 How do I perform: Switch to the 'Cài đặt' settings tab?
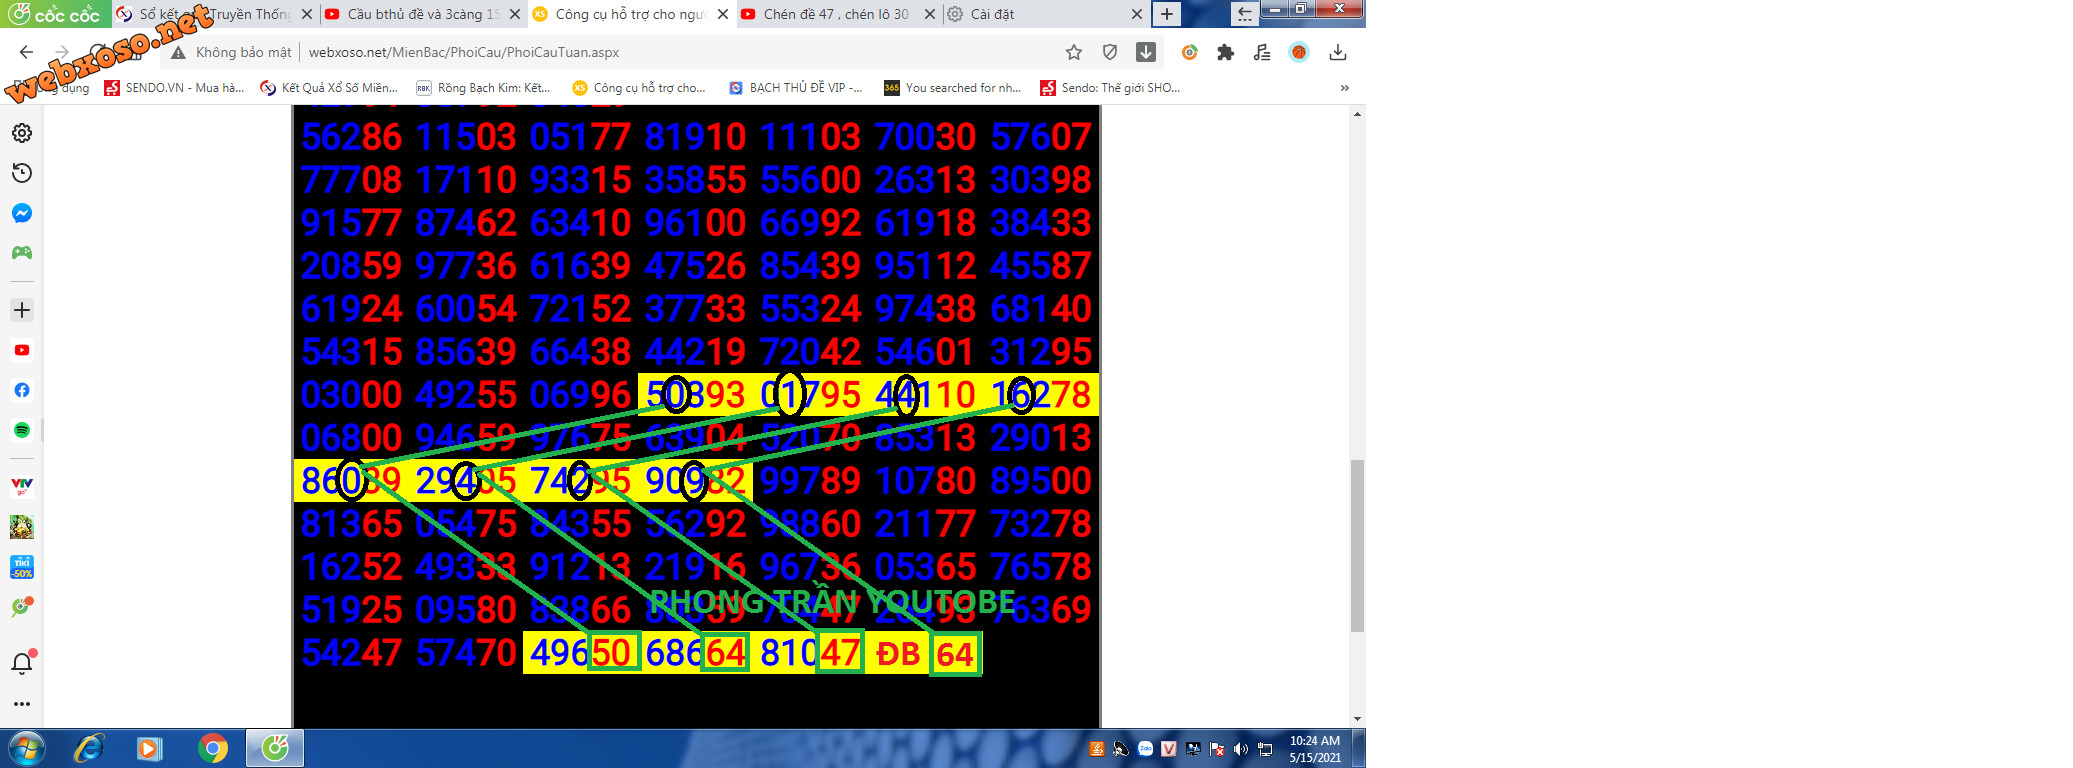tap(1040, 14)
